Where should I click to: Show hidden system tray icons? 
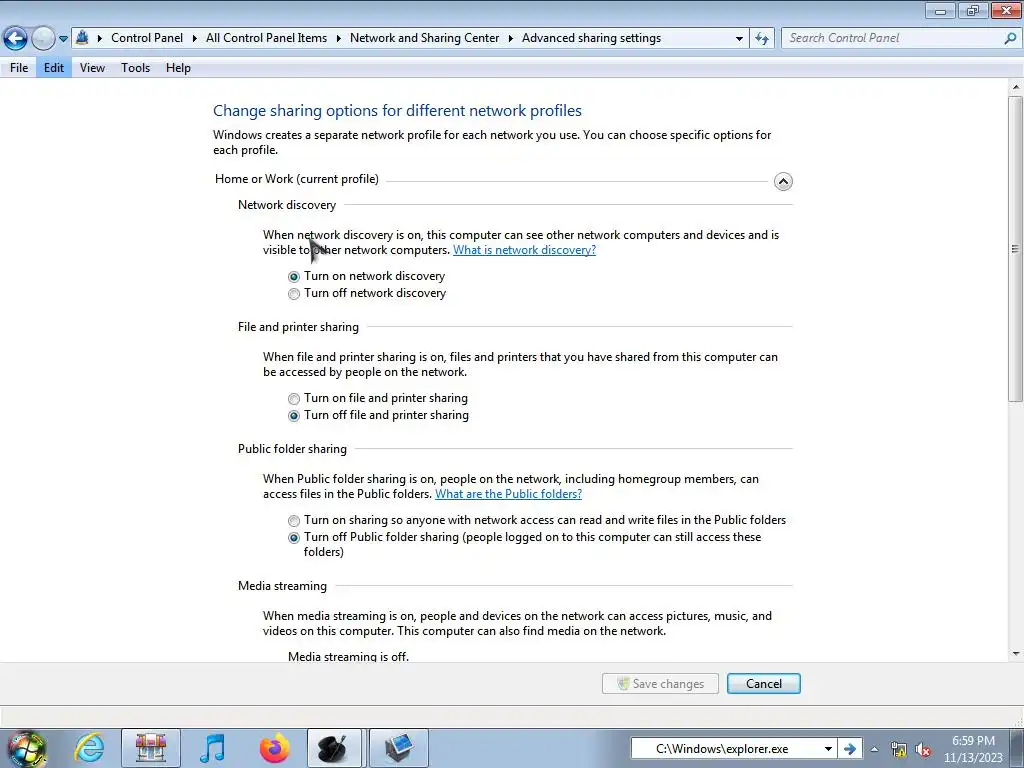click(874, 750)
